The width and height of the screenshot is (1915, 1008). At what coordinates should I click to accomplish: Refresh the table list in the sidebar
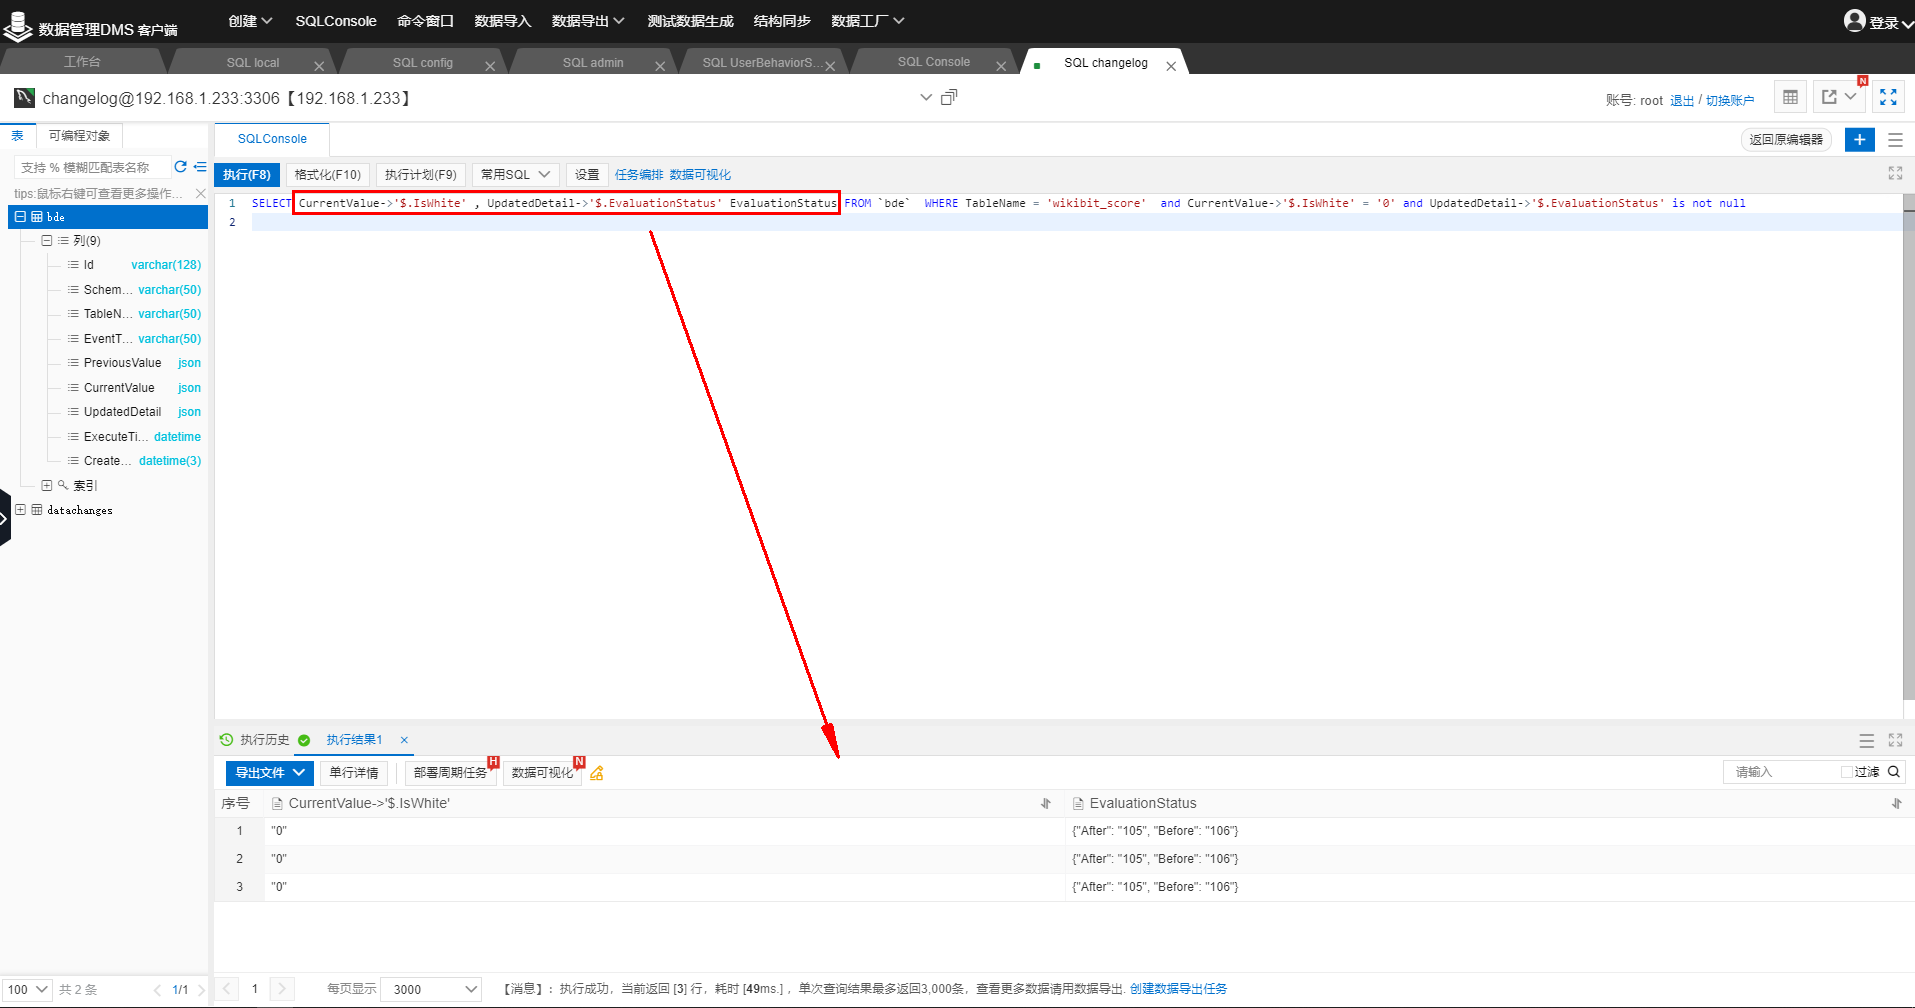(x=180, y=167)
